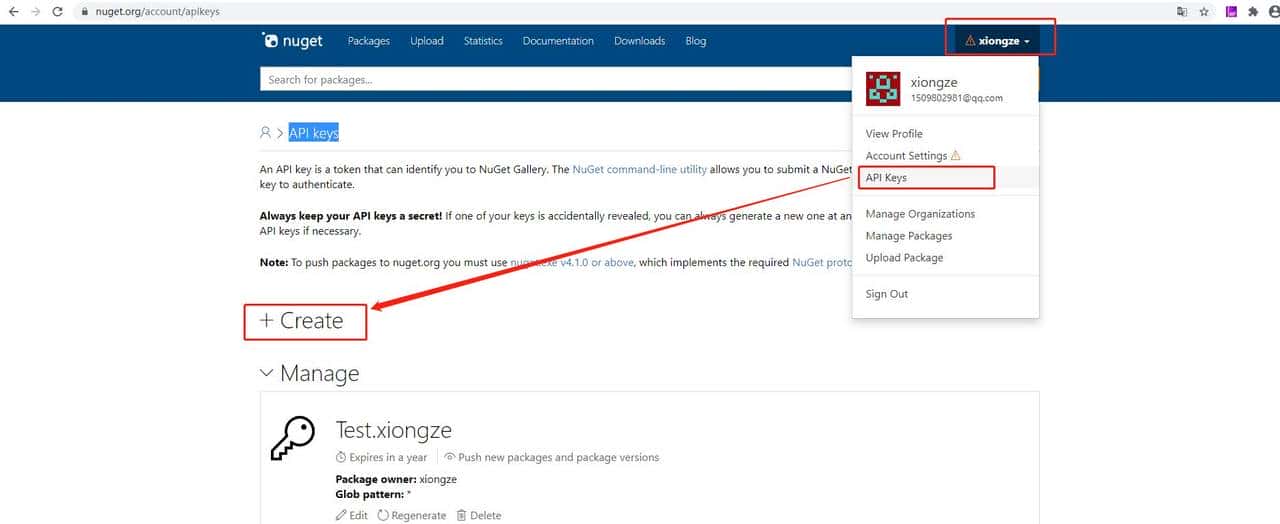Screen dimensions: 1280x524
Task: Regenerate the Test.xiongze API key
Action: pos(412,516)
